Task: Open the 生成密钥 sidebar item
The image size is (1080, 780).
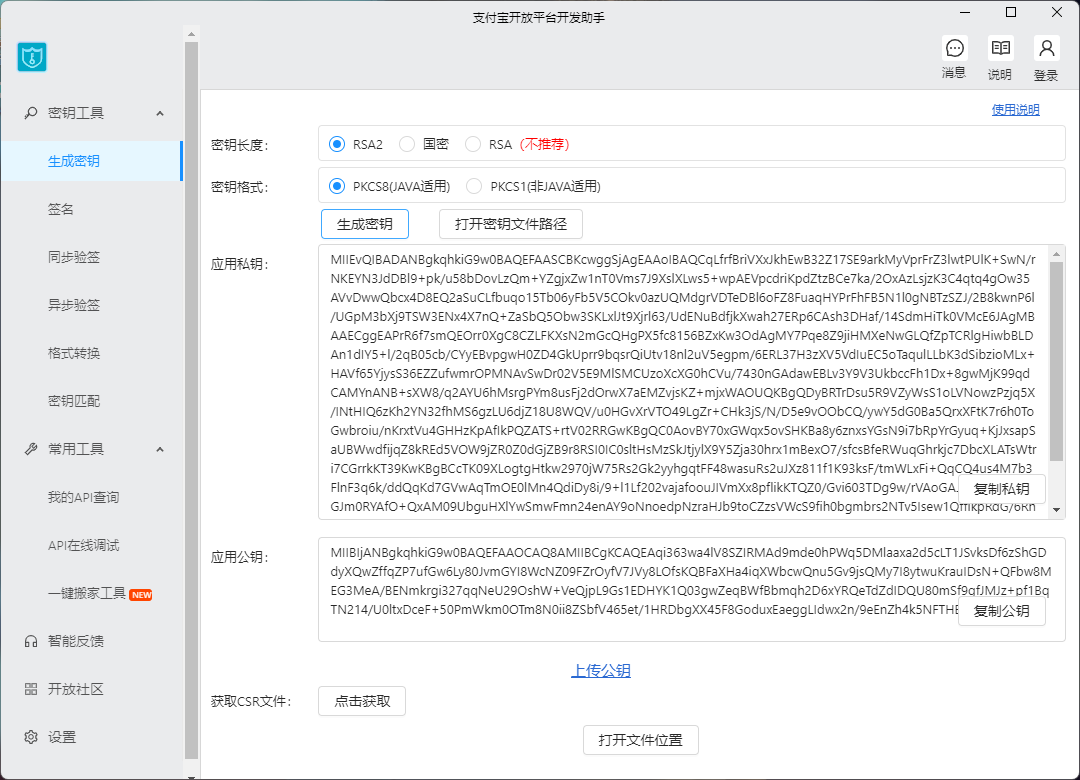Action: (92, 161)
